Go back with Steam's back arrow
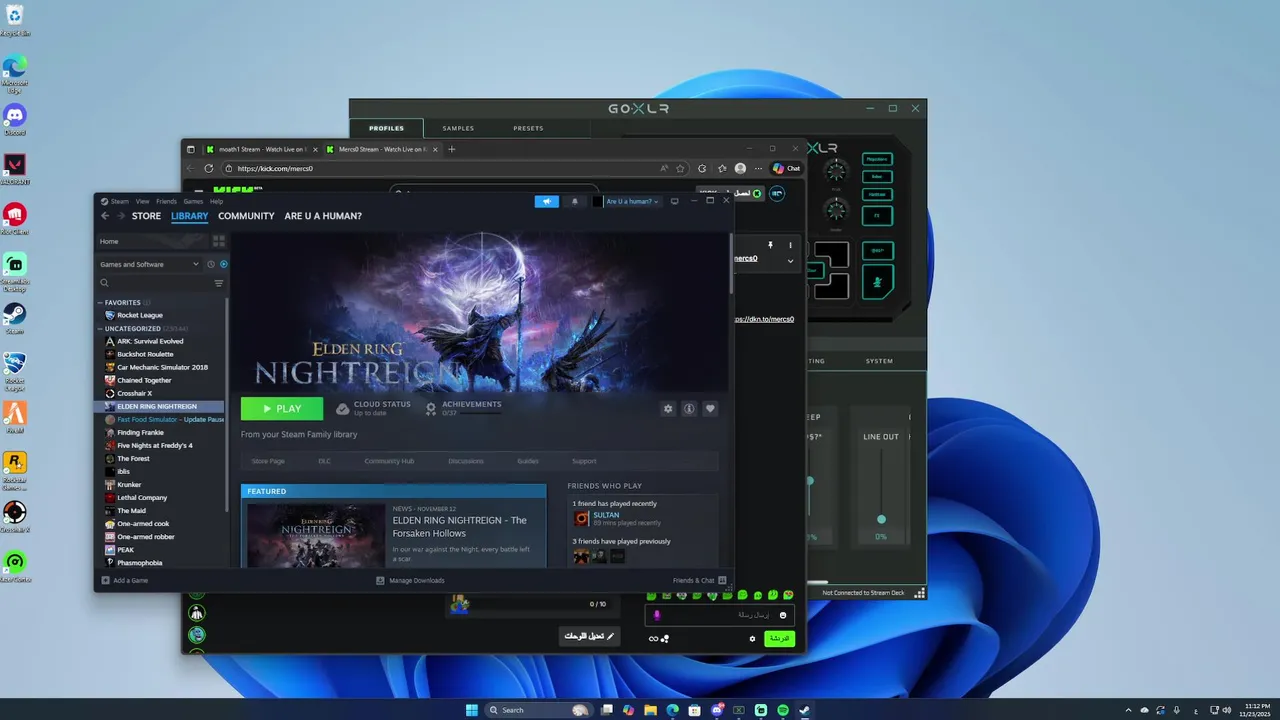The width and height of the screenshot is (1280, 720). pyautogui.click(x=105, y=216)
